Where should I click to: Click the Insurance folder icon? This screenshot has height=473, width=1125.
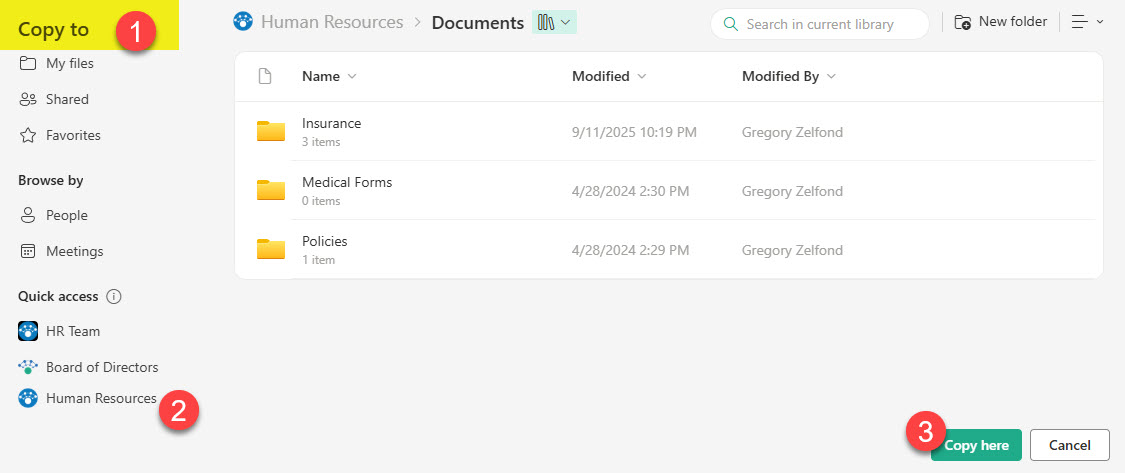pyautogui.click(x=271, y=131)
